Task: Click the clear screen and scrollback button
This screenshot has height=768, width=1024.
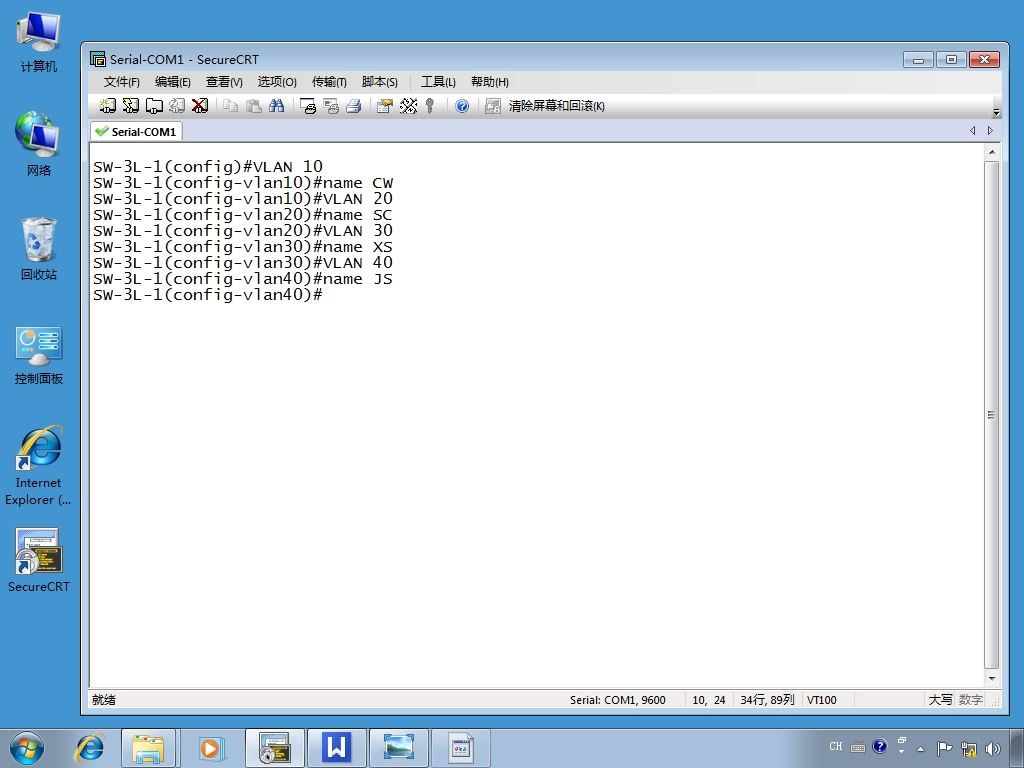Action: [545, 106]
